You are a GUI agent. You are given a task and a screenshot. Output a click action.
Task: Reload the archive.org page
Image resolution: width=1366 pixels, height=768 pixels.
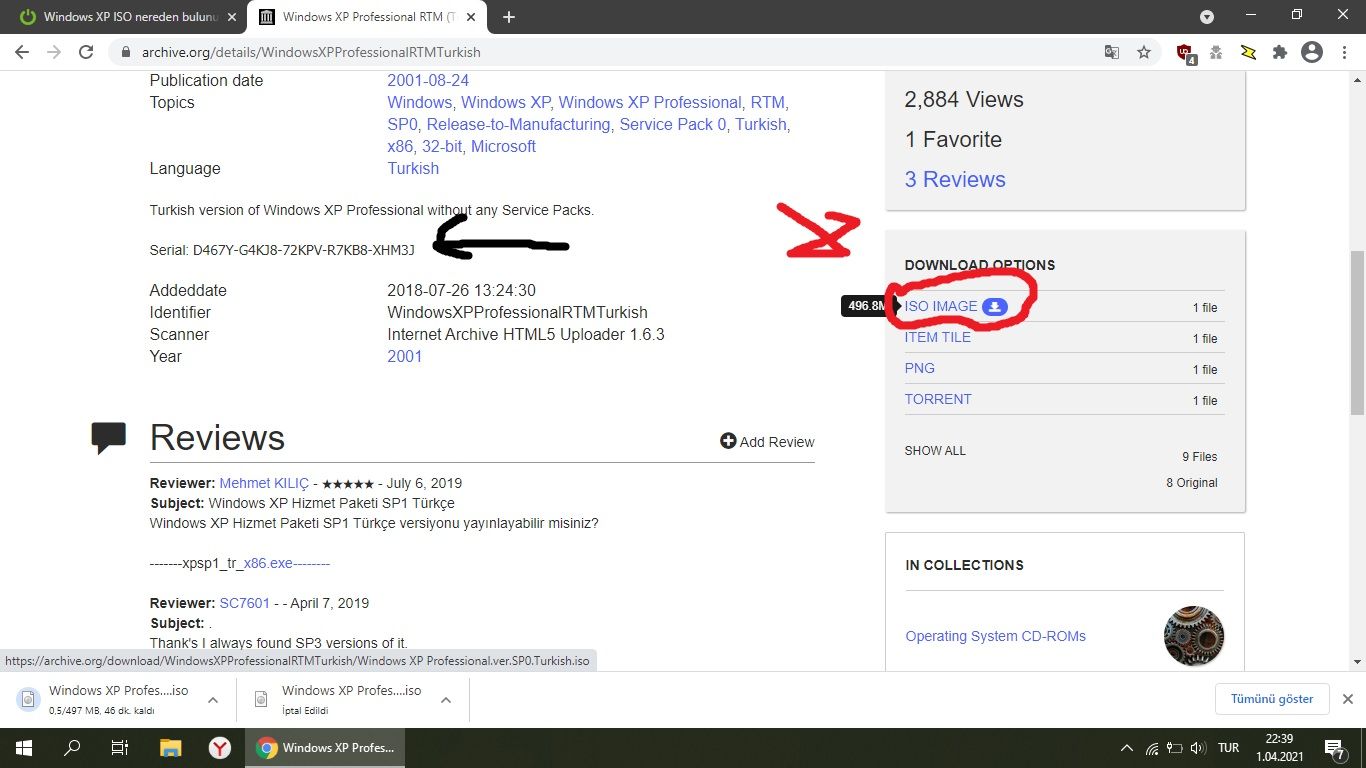point(86,53)
